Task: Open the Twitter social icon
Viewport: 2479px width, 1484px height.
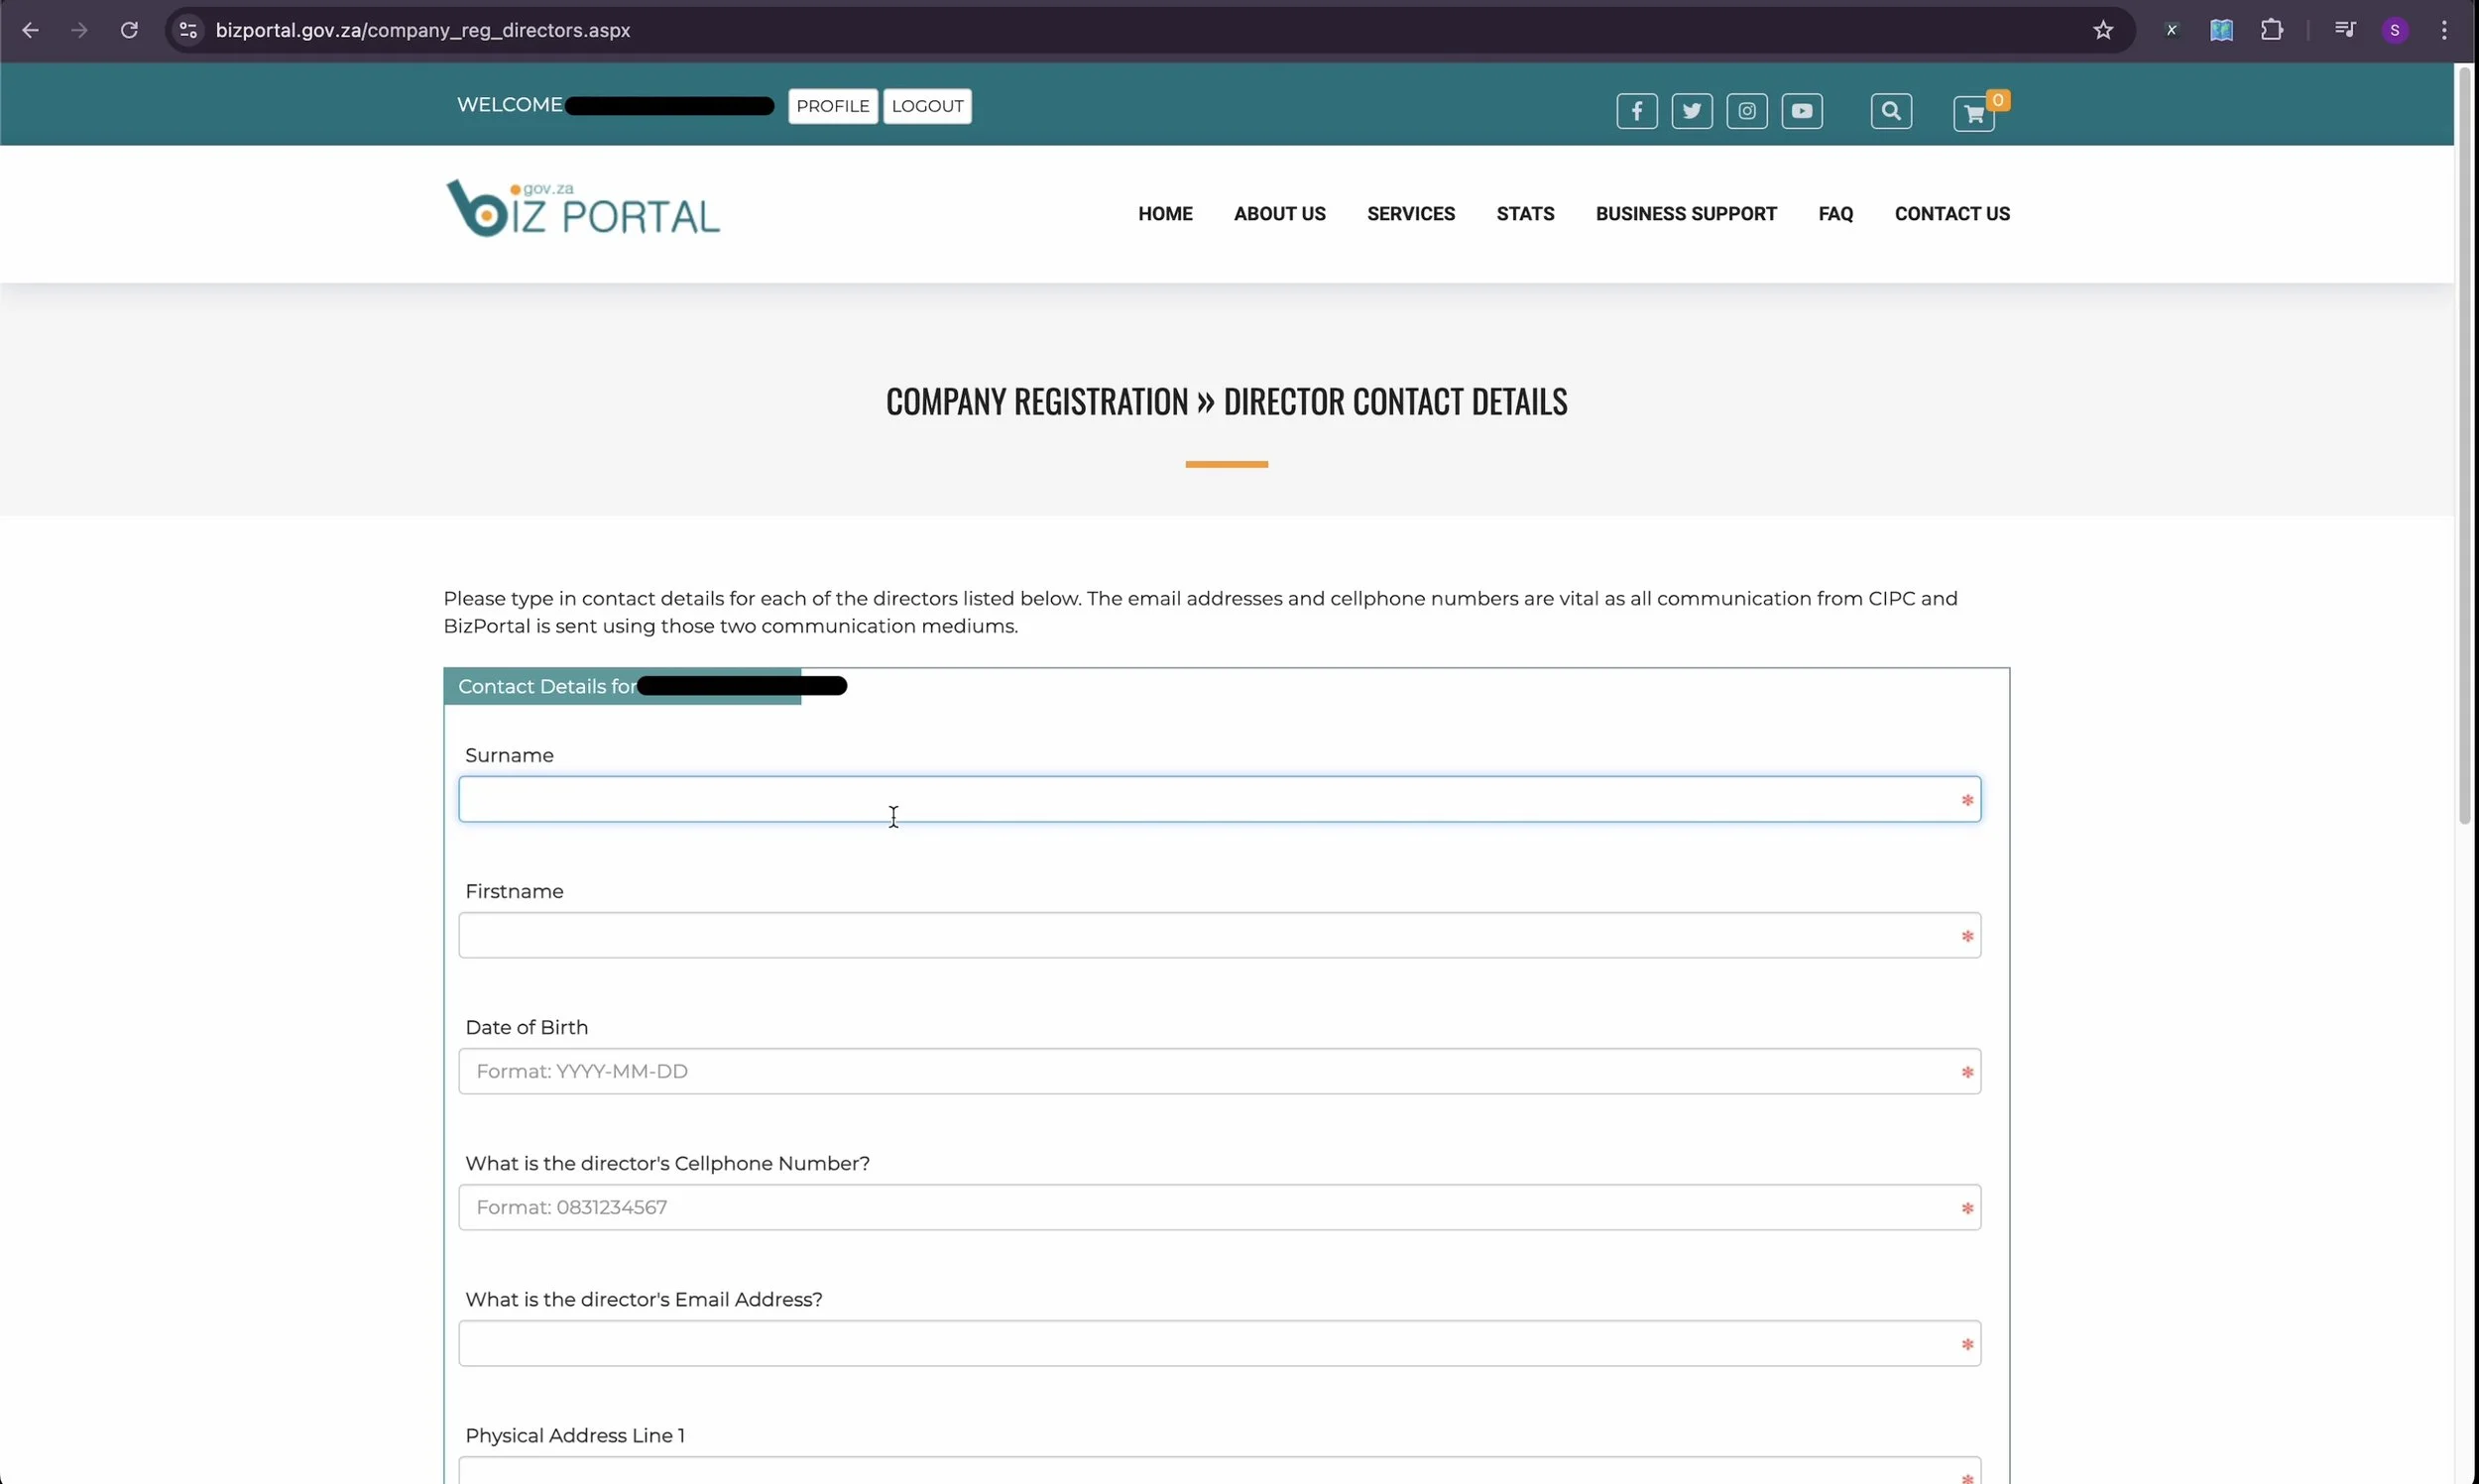Action: tap(1691, 111)
